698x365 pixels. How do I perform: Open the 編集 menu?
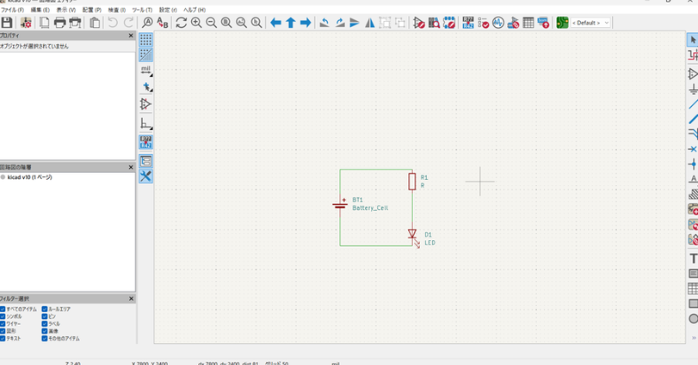(x=40, y=10)
